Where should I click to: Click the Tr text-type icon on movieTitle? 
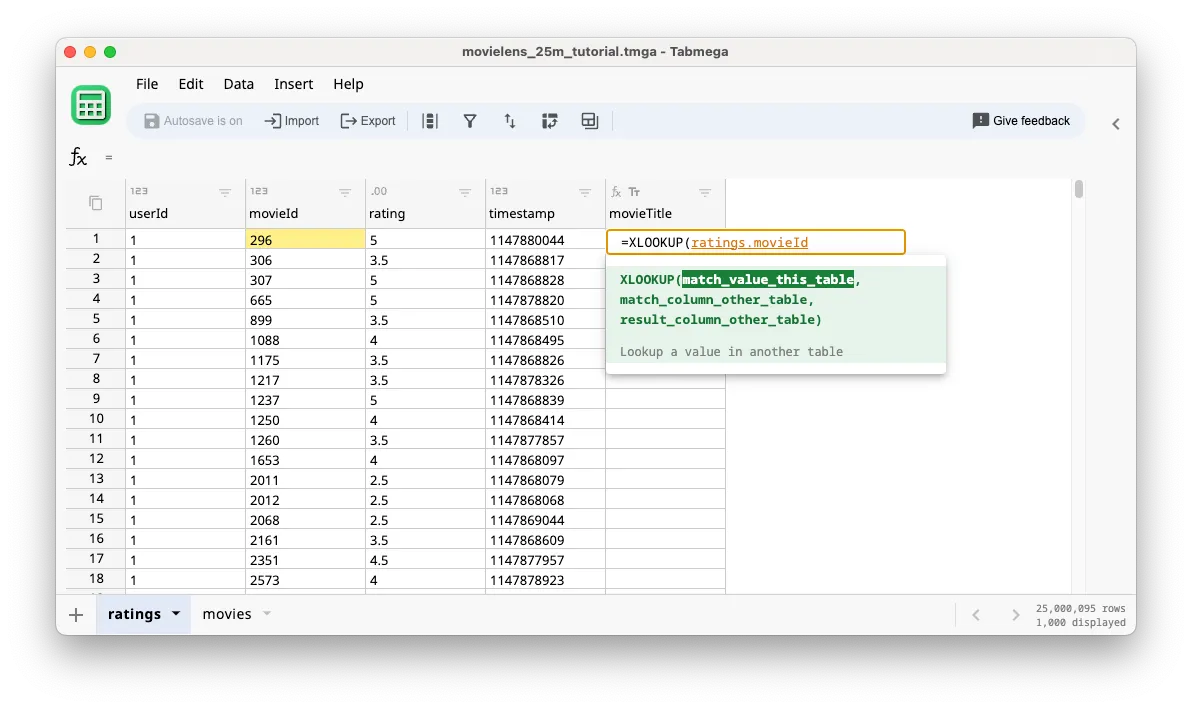point(636,190)
